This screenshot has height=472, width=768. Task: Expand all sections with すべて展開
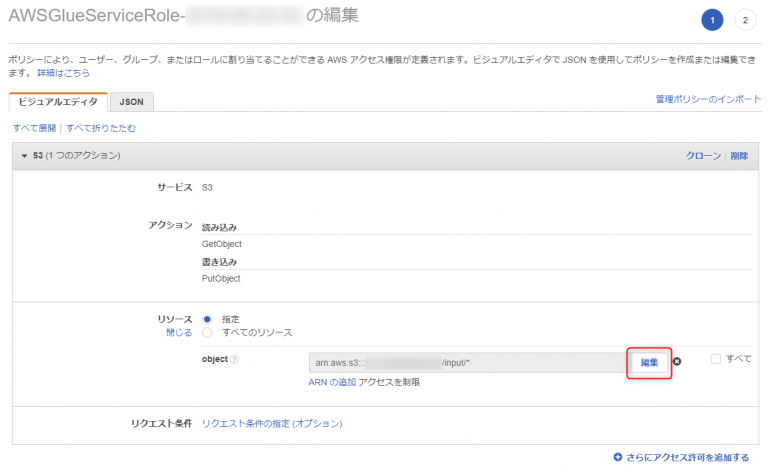(x=34, y=128)
